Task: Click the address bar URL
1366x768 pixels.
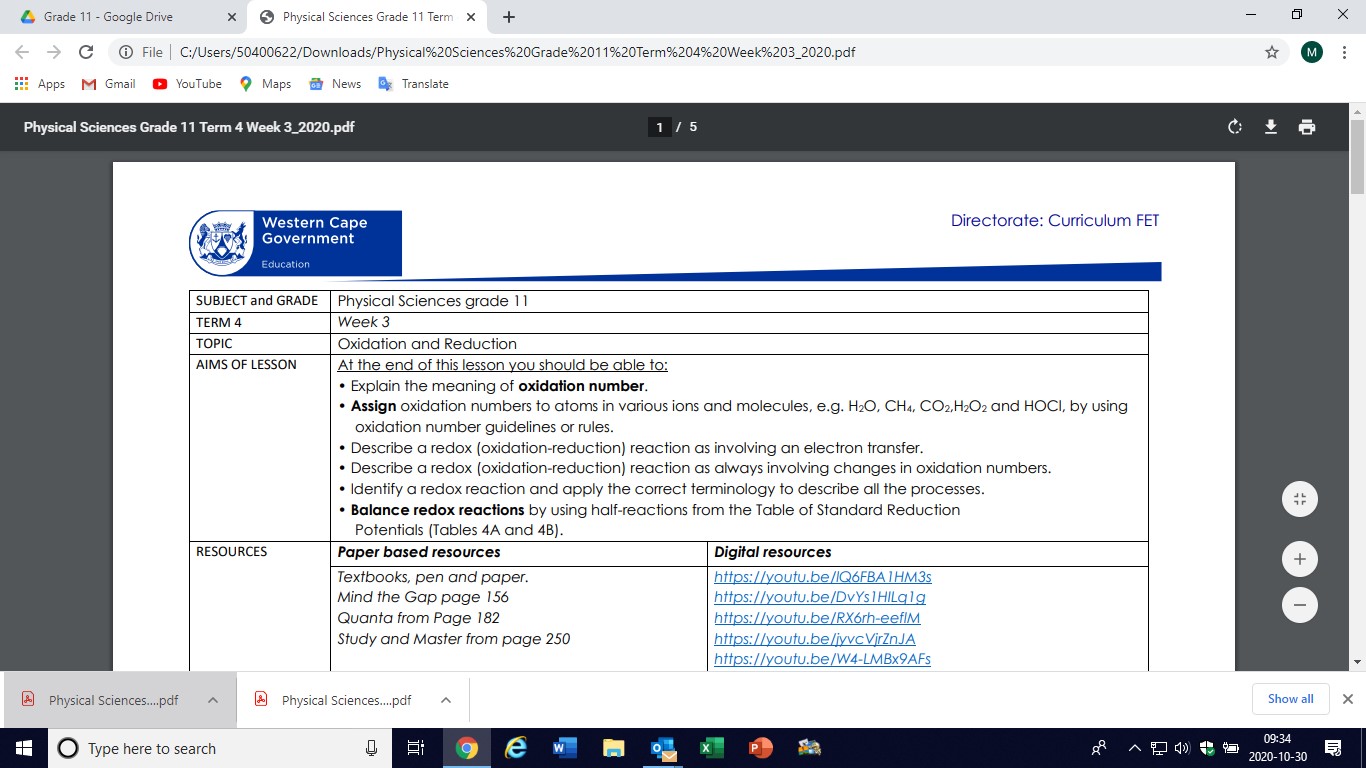Action: click(x=518, y=52)
